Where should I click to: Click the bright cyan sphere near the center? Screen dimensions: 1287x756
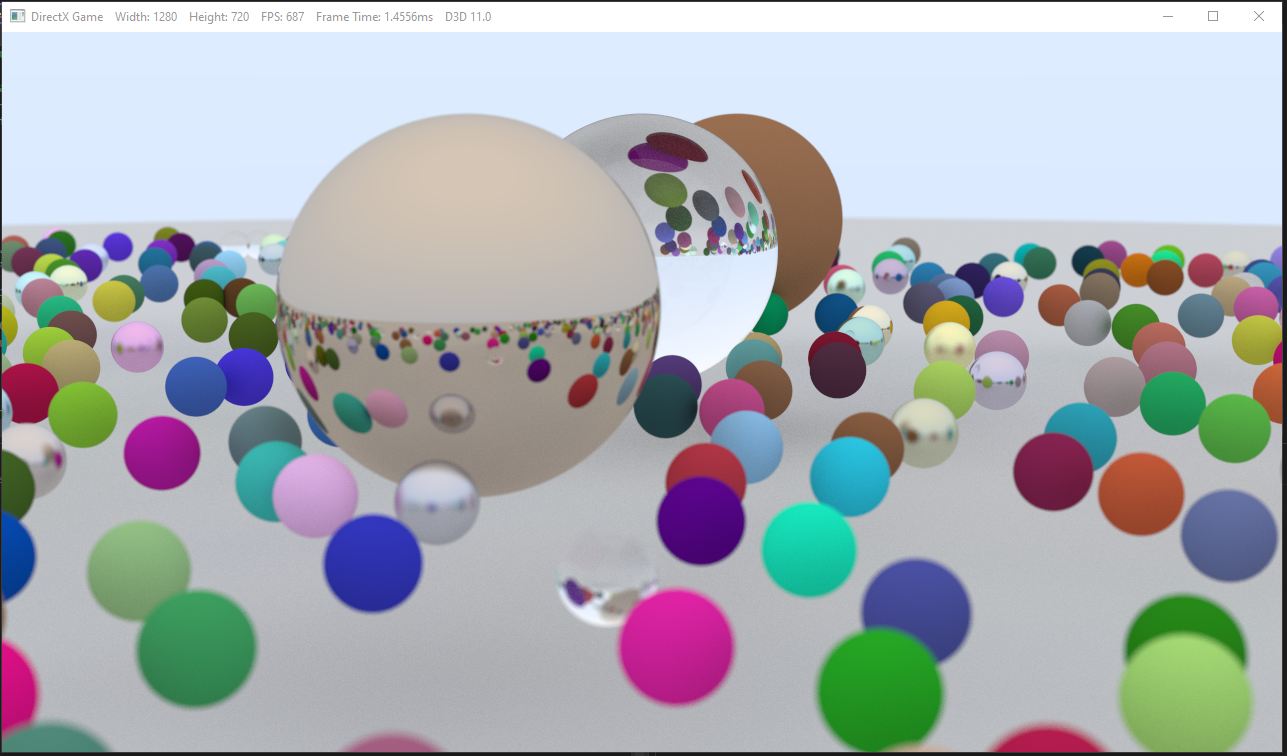[x=849, y=476]
